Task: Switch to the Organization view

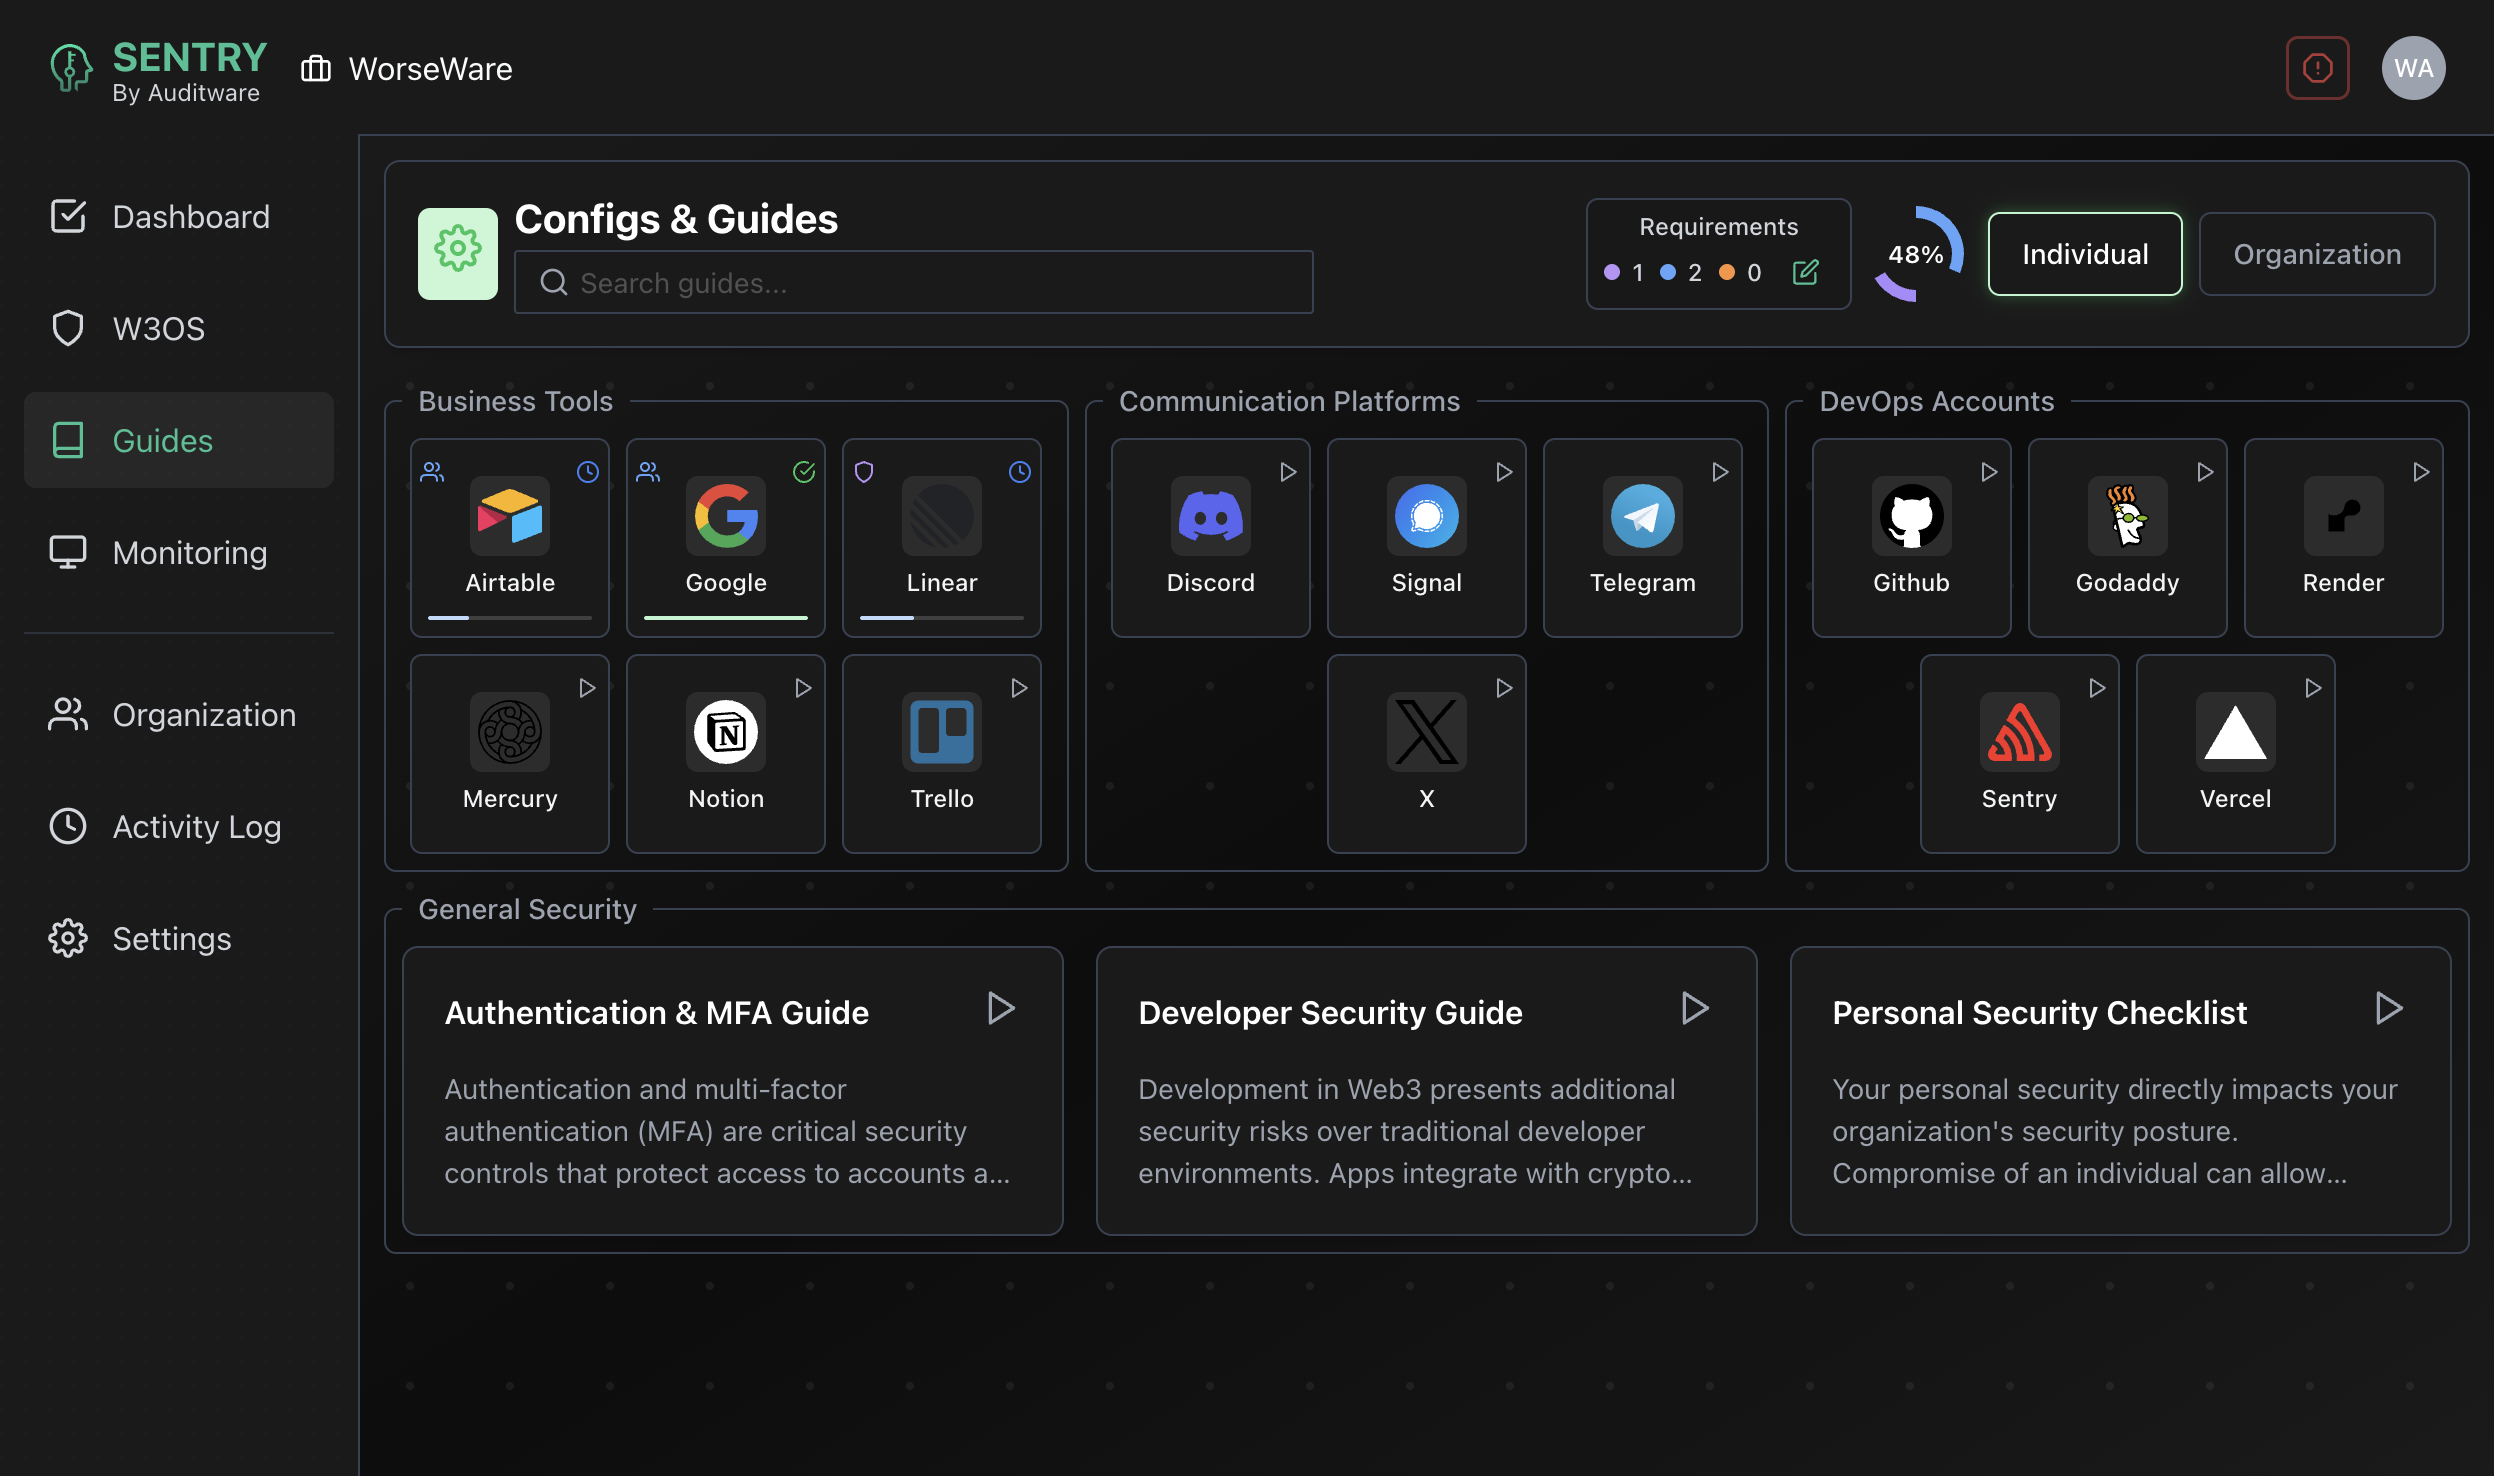Action: click(2316, 253)
